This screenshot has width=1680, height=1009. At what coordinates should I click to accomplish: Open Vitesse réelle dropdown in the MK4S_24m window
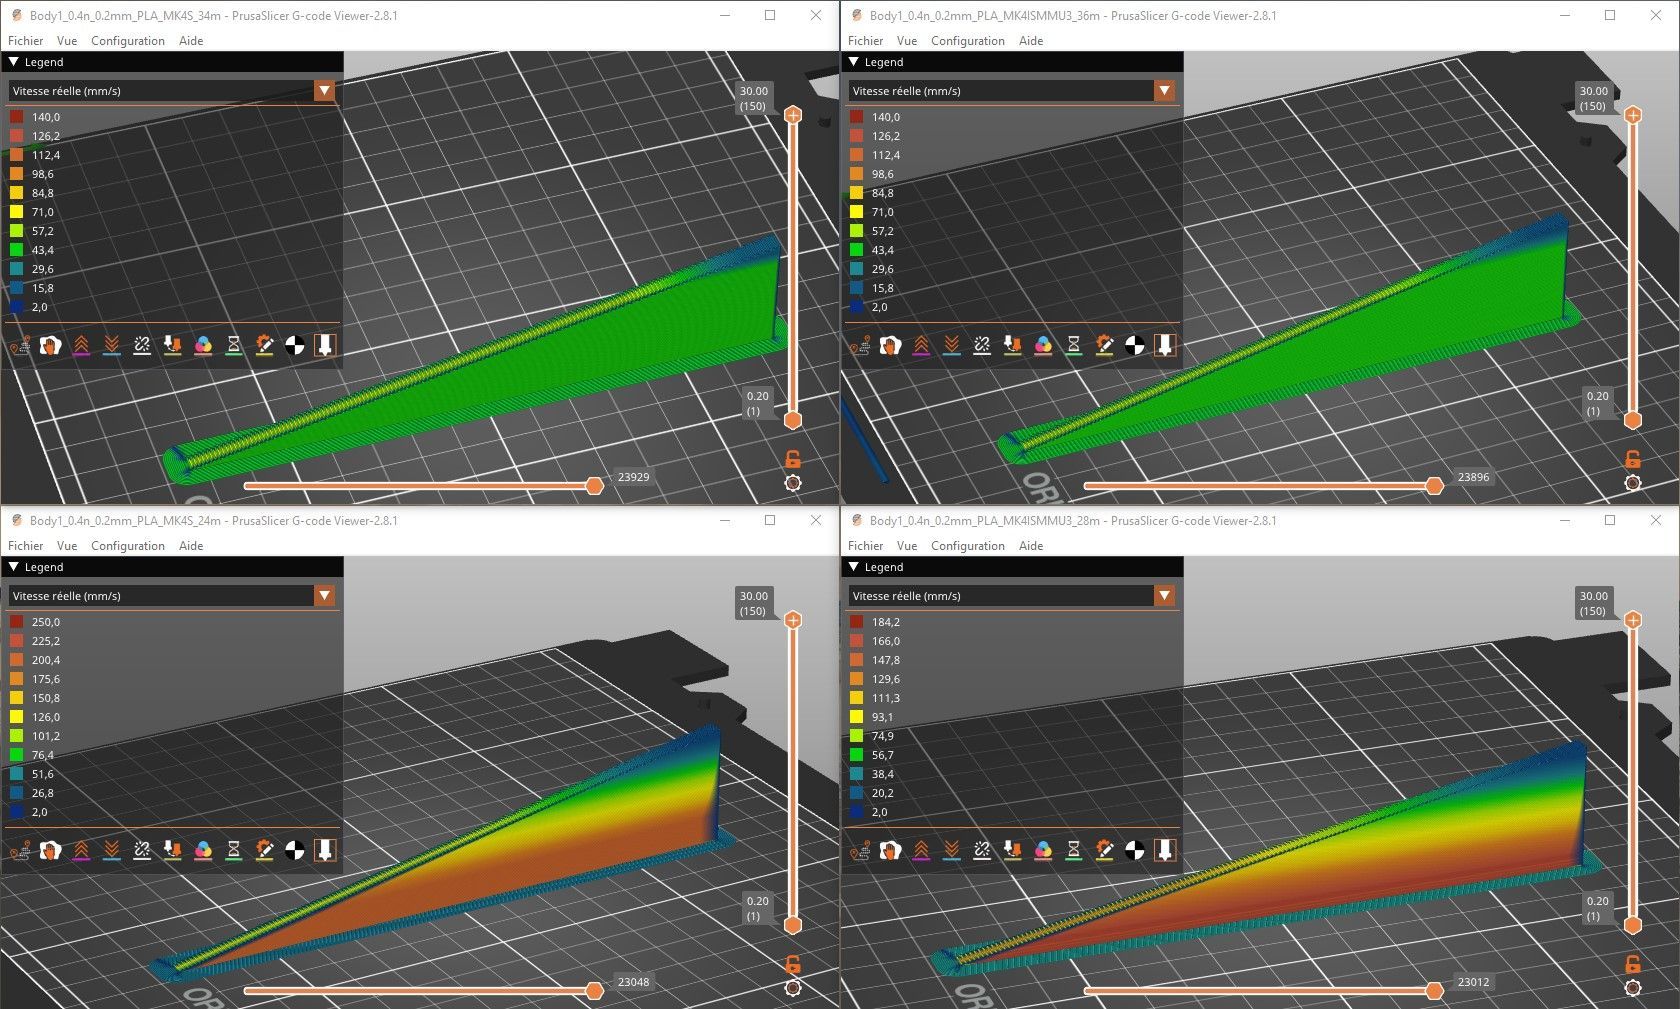tap(172, 596)
